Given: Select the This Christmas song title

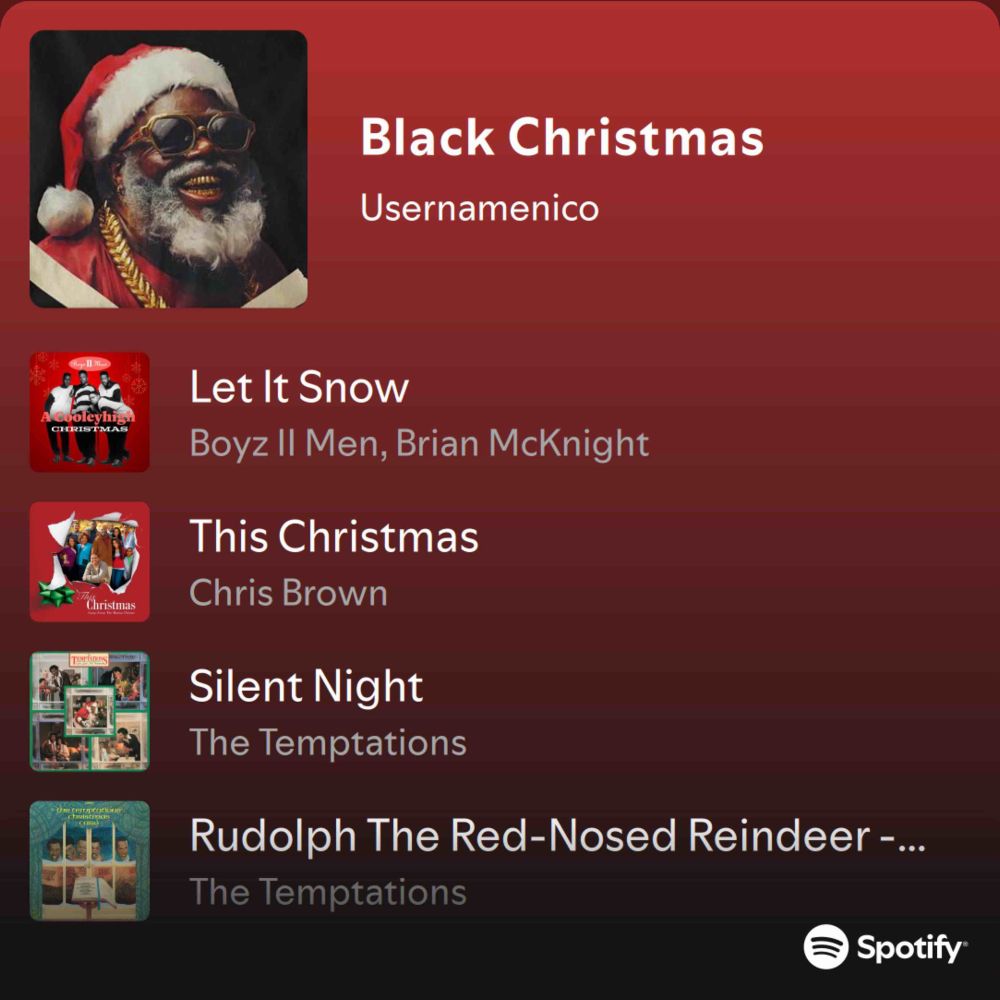Looking at the screenshot, I should coord(334,536).
